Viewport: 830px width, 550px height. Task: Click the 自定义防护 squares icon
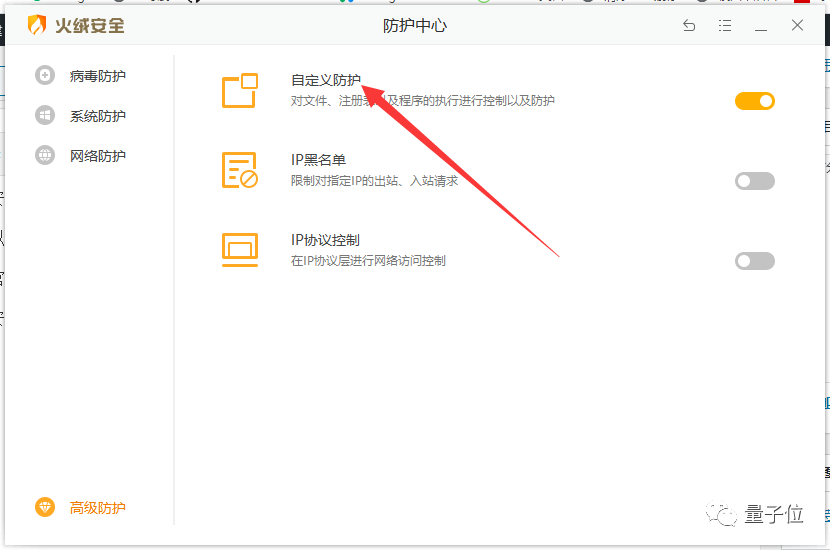[x=240, y=91]
